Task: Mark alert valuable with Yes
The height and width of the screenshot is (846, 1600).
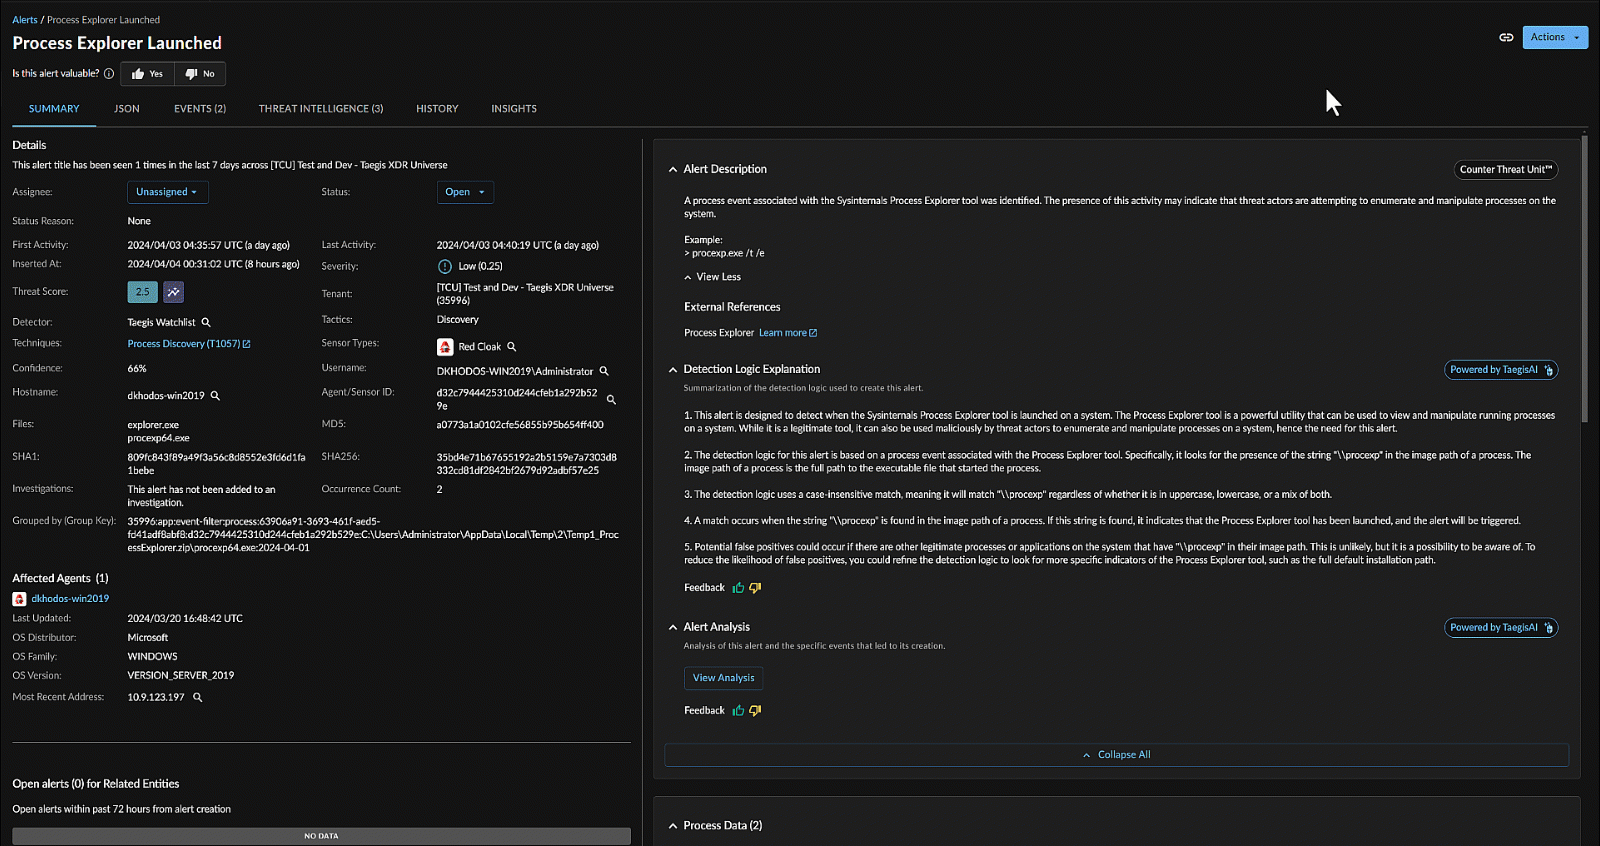Action: [147, 74]
